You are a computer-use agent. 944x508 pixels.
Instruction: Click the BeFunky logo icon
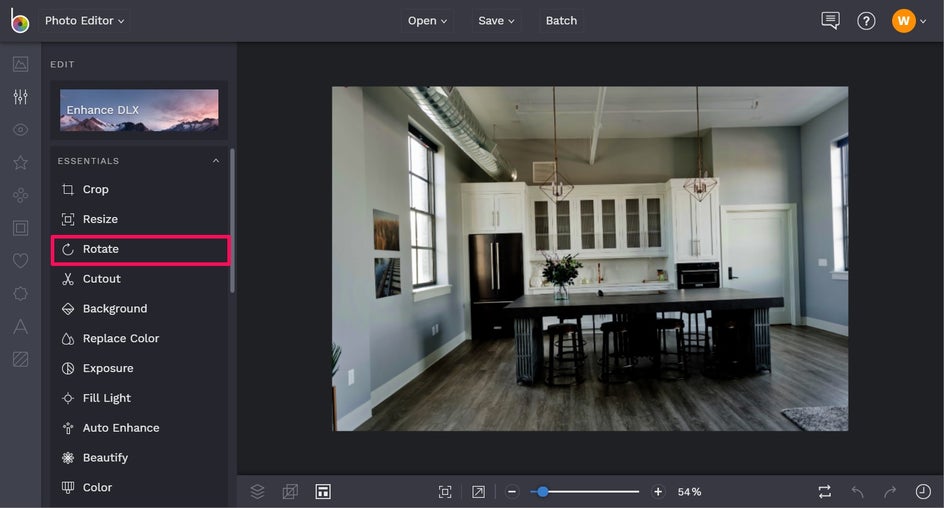click(x=19, y=20)
